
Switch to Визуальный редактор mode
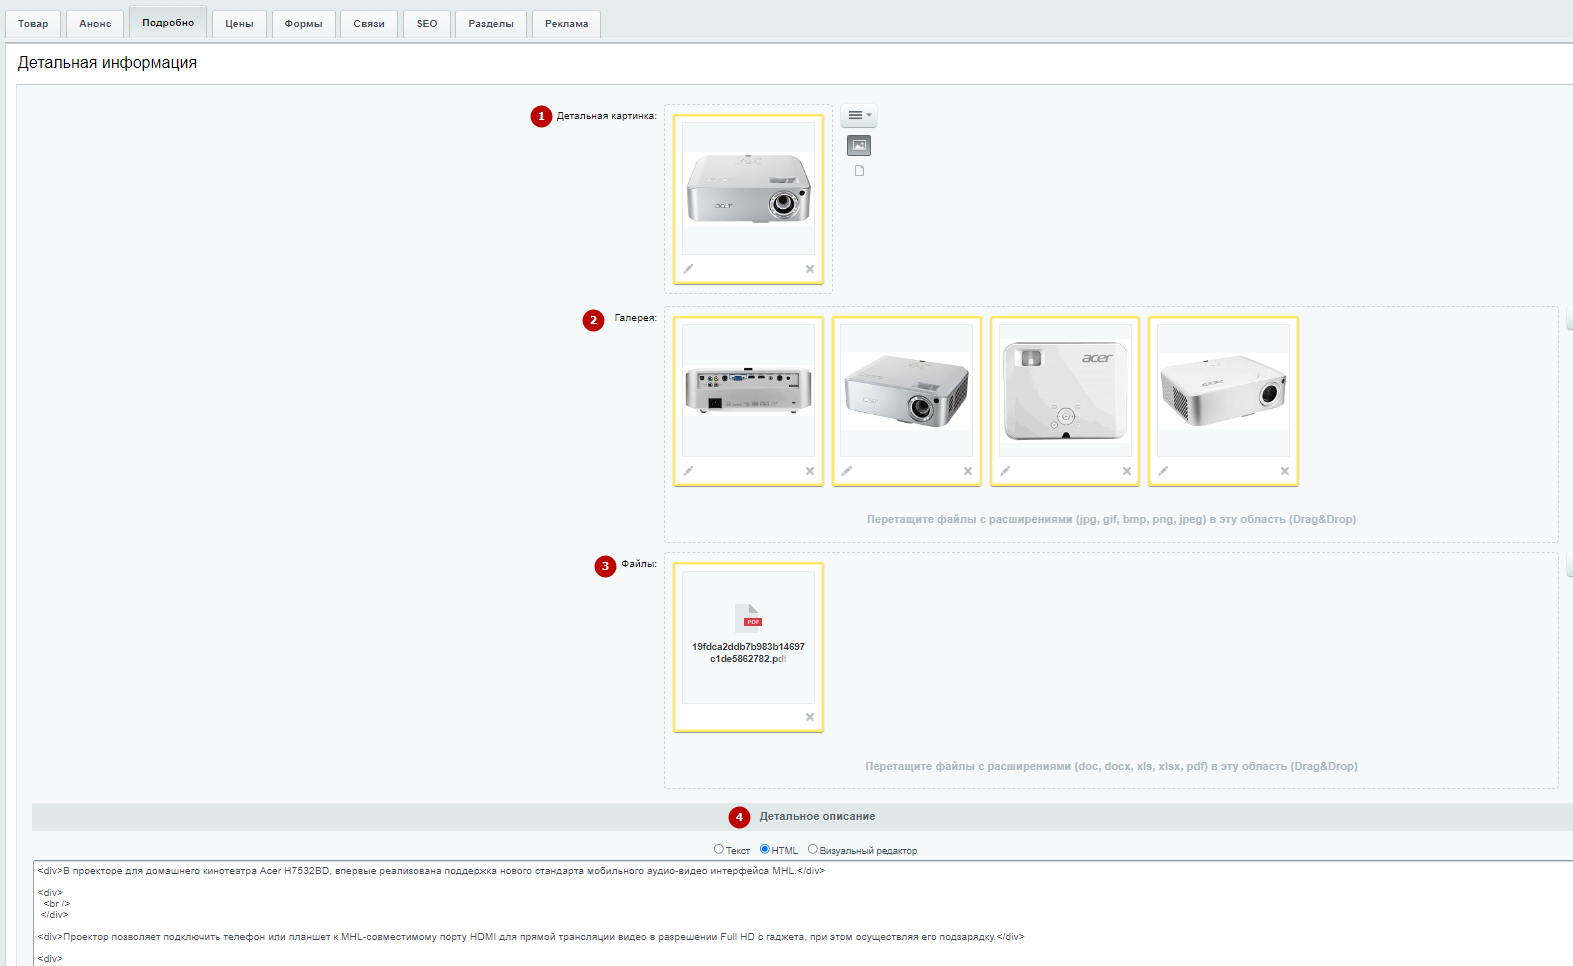812,849
